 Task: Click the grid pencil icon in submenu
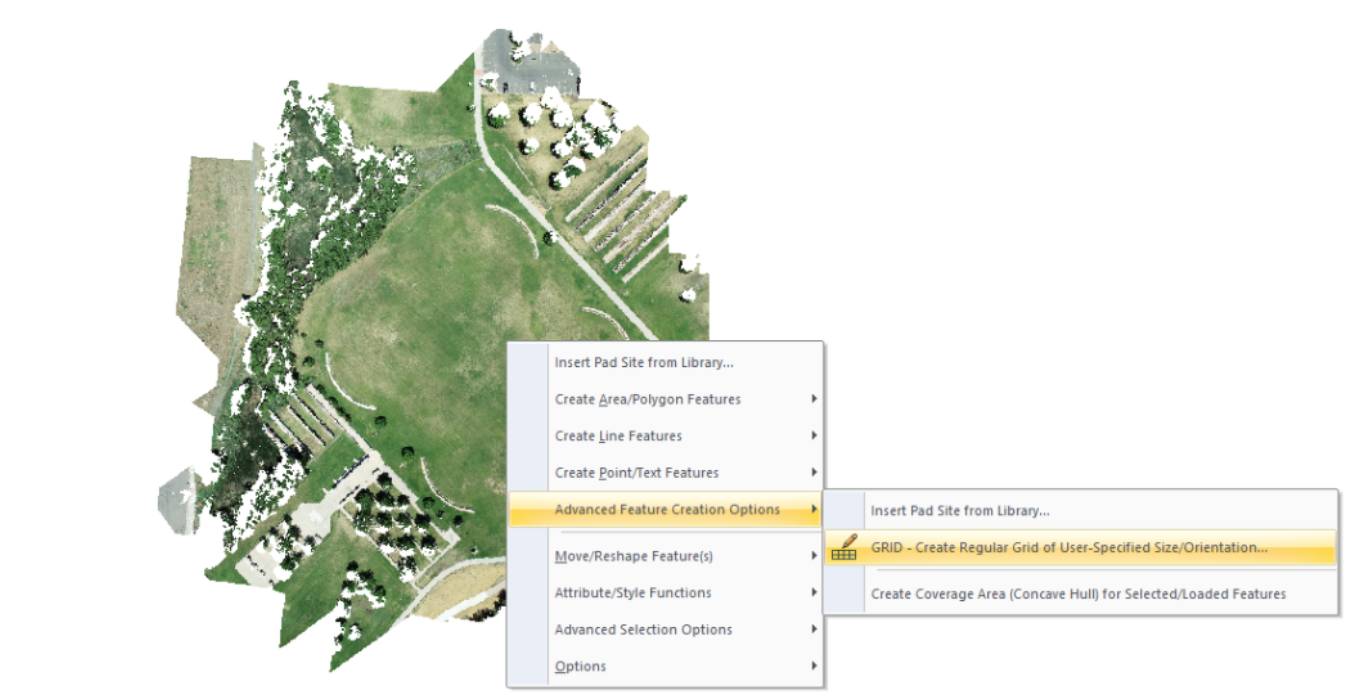(x=844, y=548)
